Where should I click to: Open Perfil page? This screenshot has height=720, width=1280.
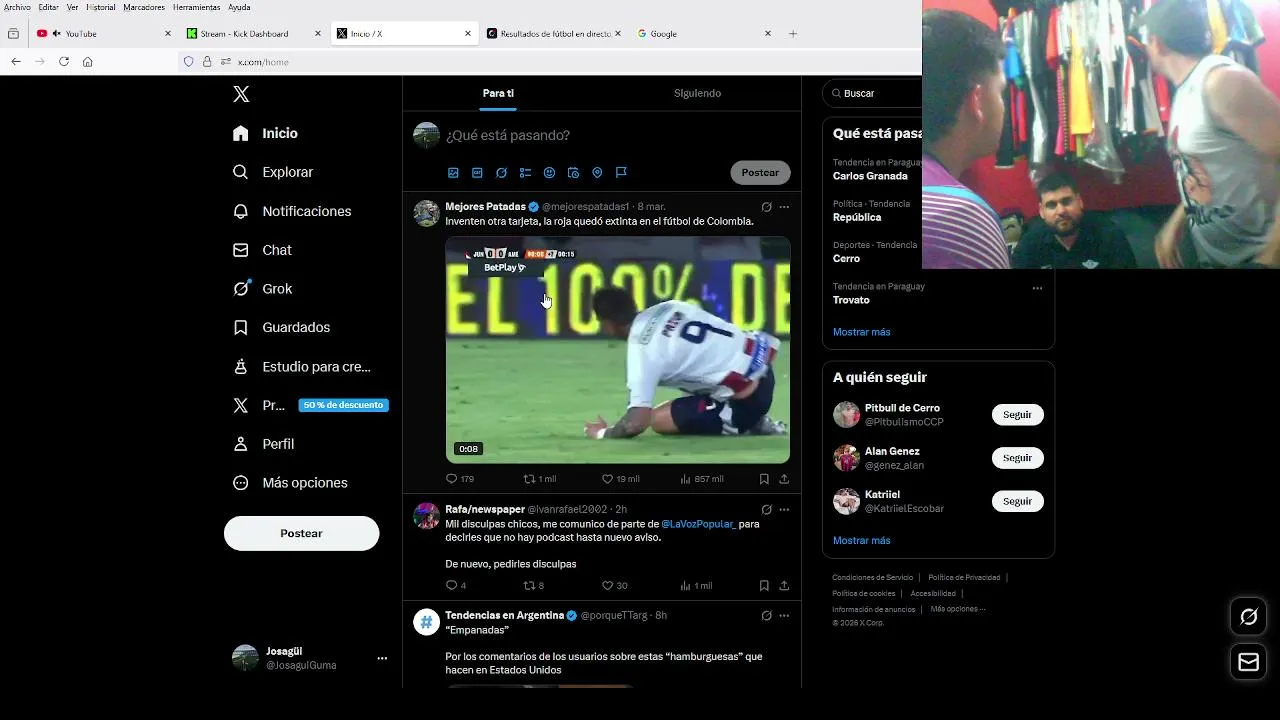tap(263, 444)
